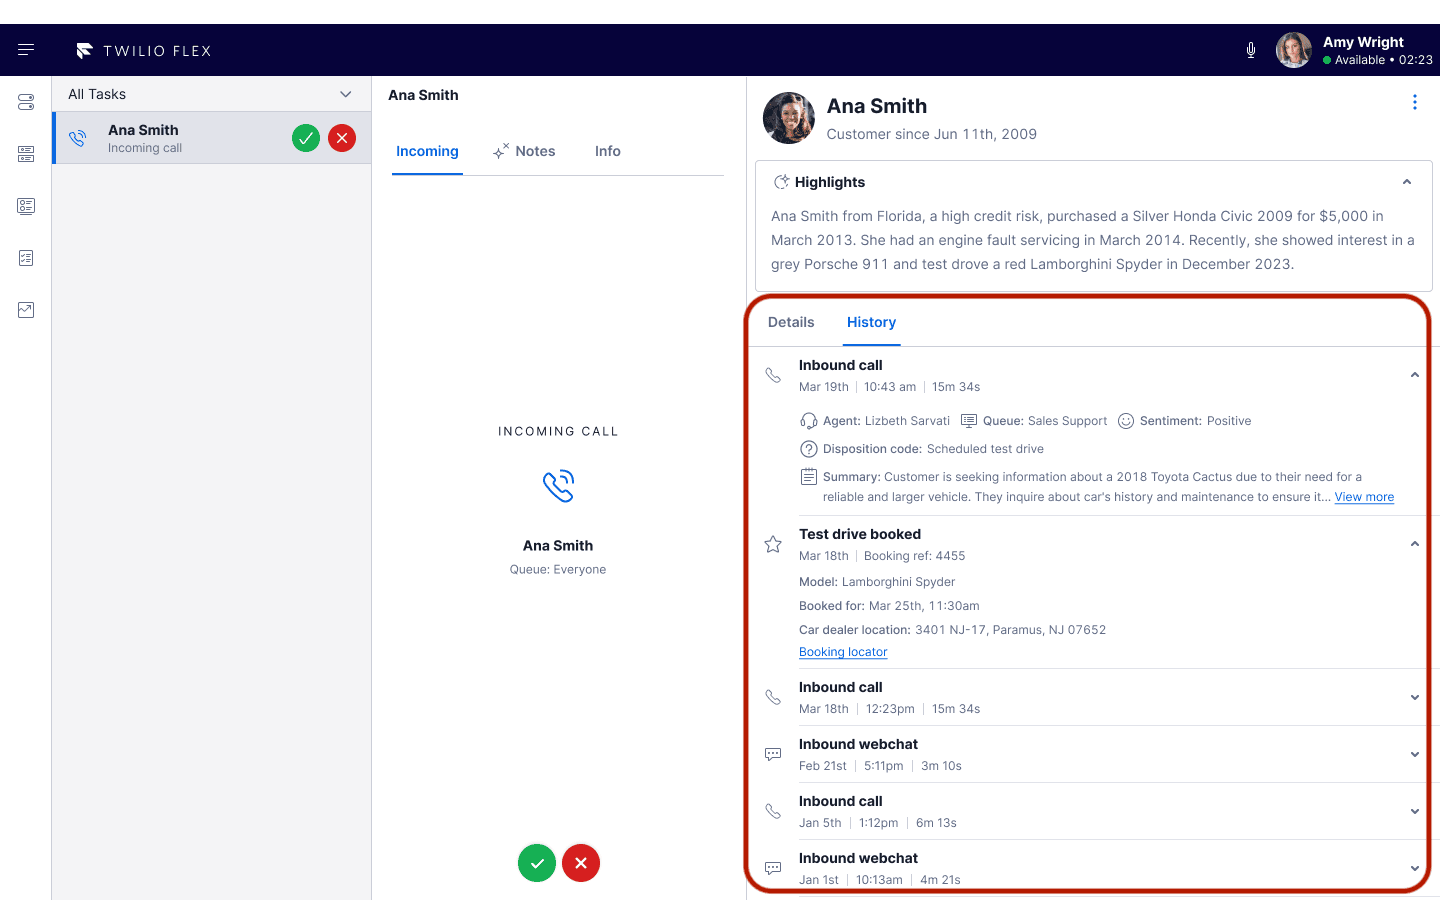Click the microphone icon in the top bar
The width and height of the screenshot is (1440, 900).
1250,48
